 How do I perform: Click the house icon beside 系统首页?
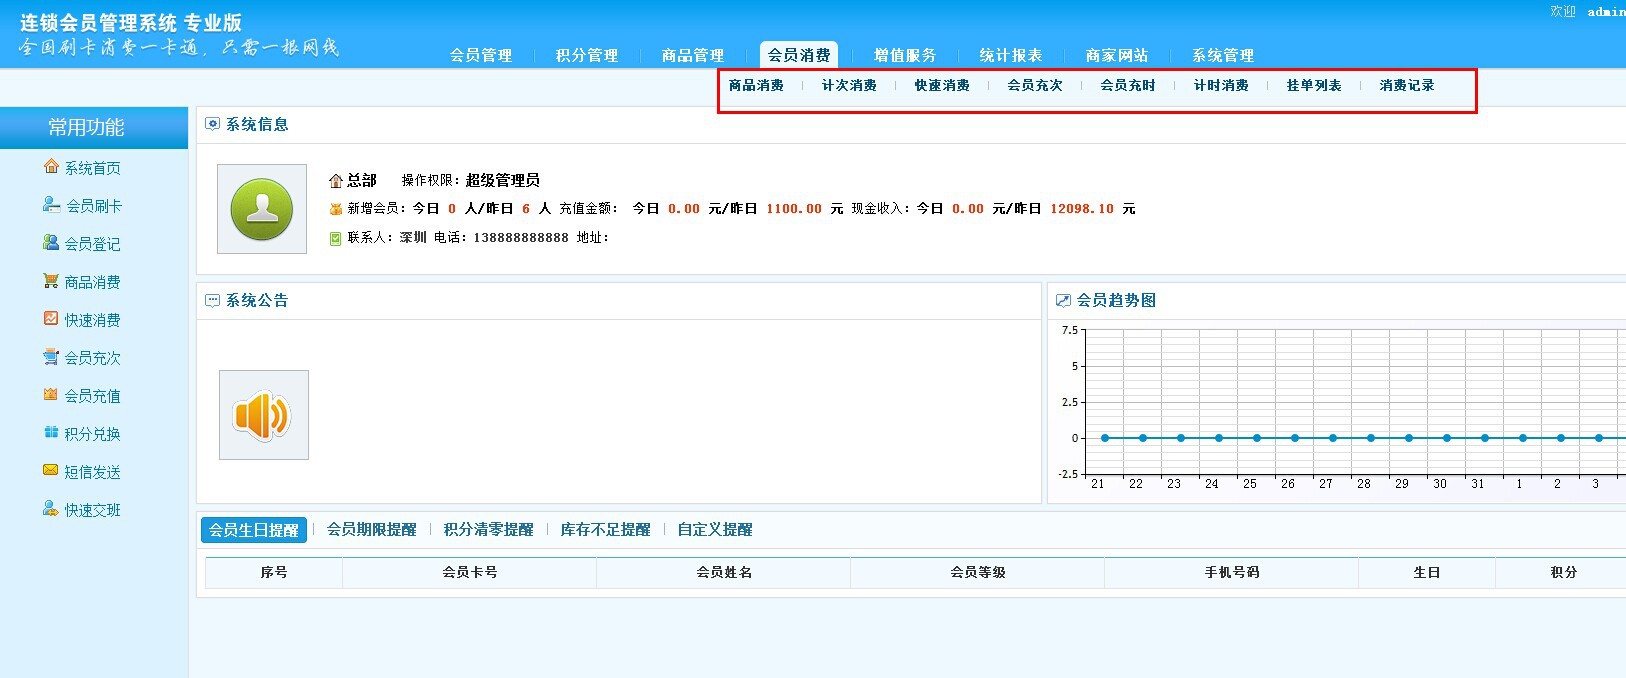pyautogui.click(x=51, y=167)
